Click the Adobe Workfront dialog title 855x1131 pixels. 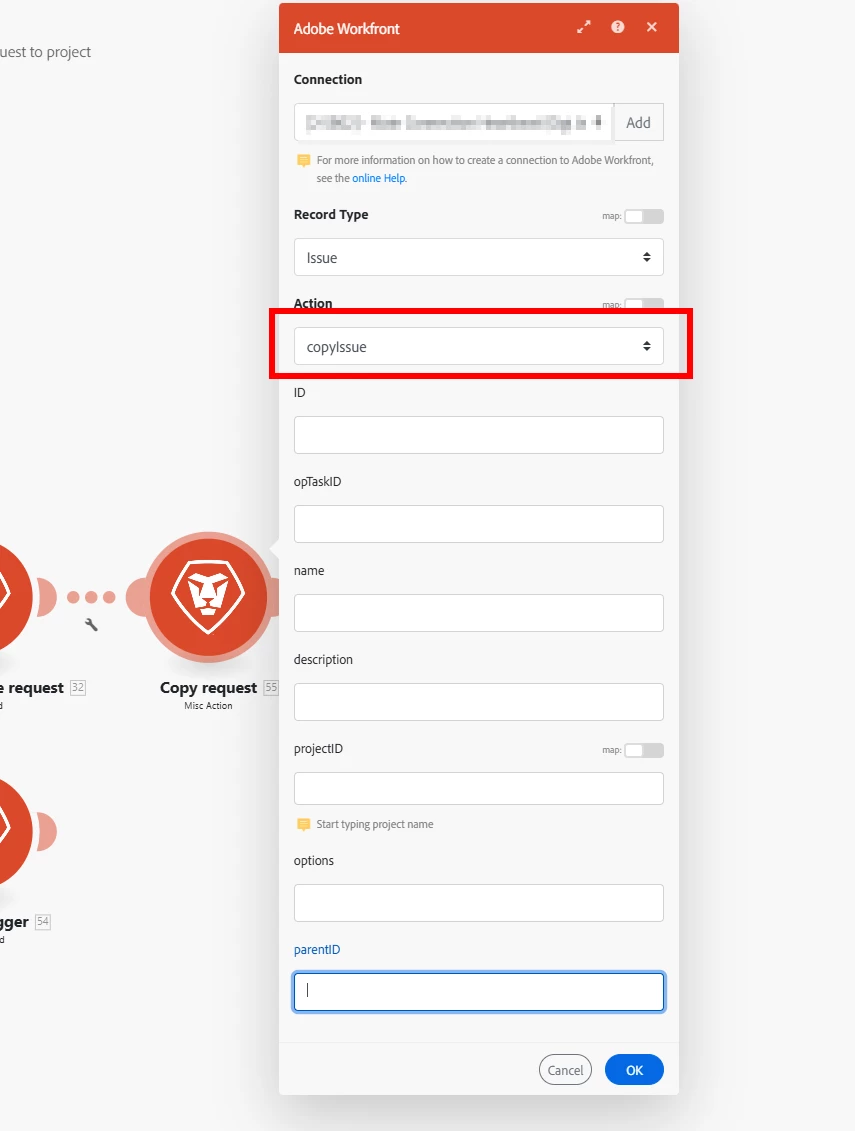346,29
